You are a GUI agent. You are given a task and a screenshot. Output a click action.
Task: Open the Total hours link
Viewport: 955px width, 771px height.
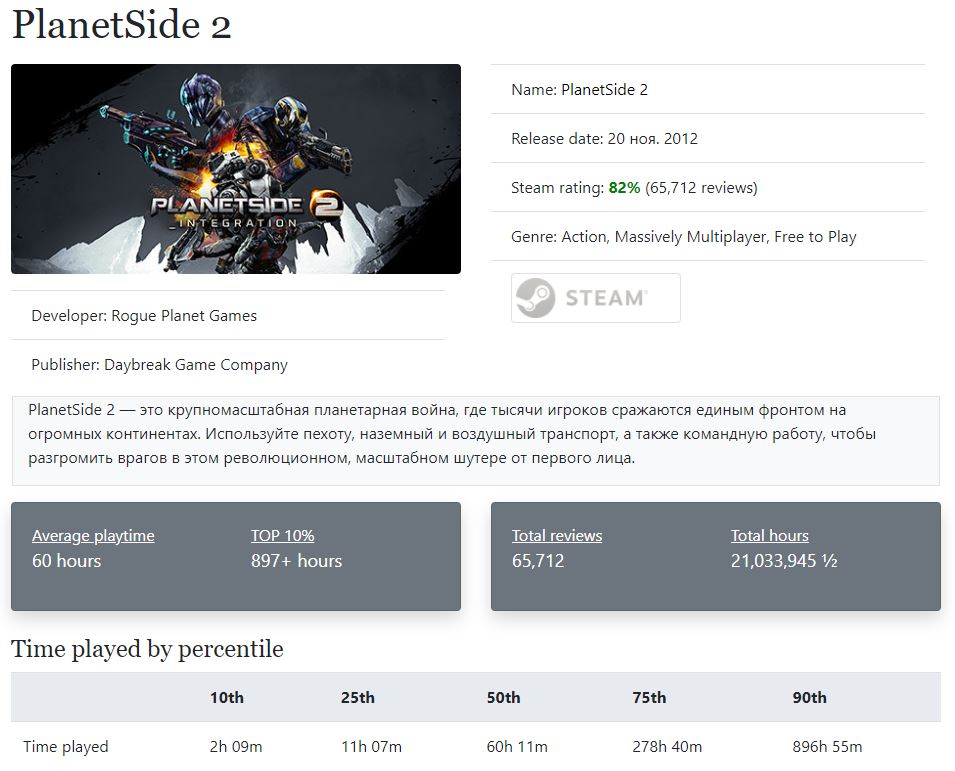pyautogui.click(x=770, y=536)
